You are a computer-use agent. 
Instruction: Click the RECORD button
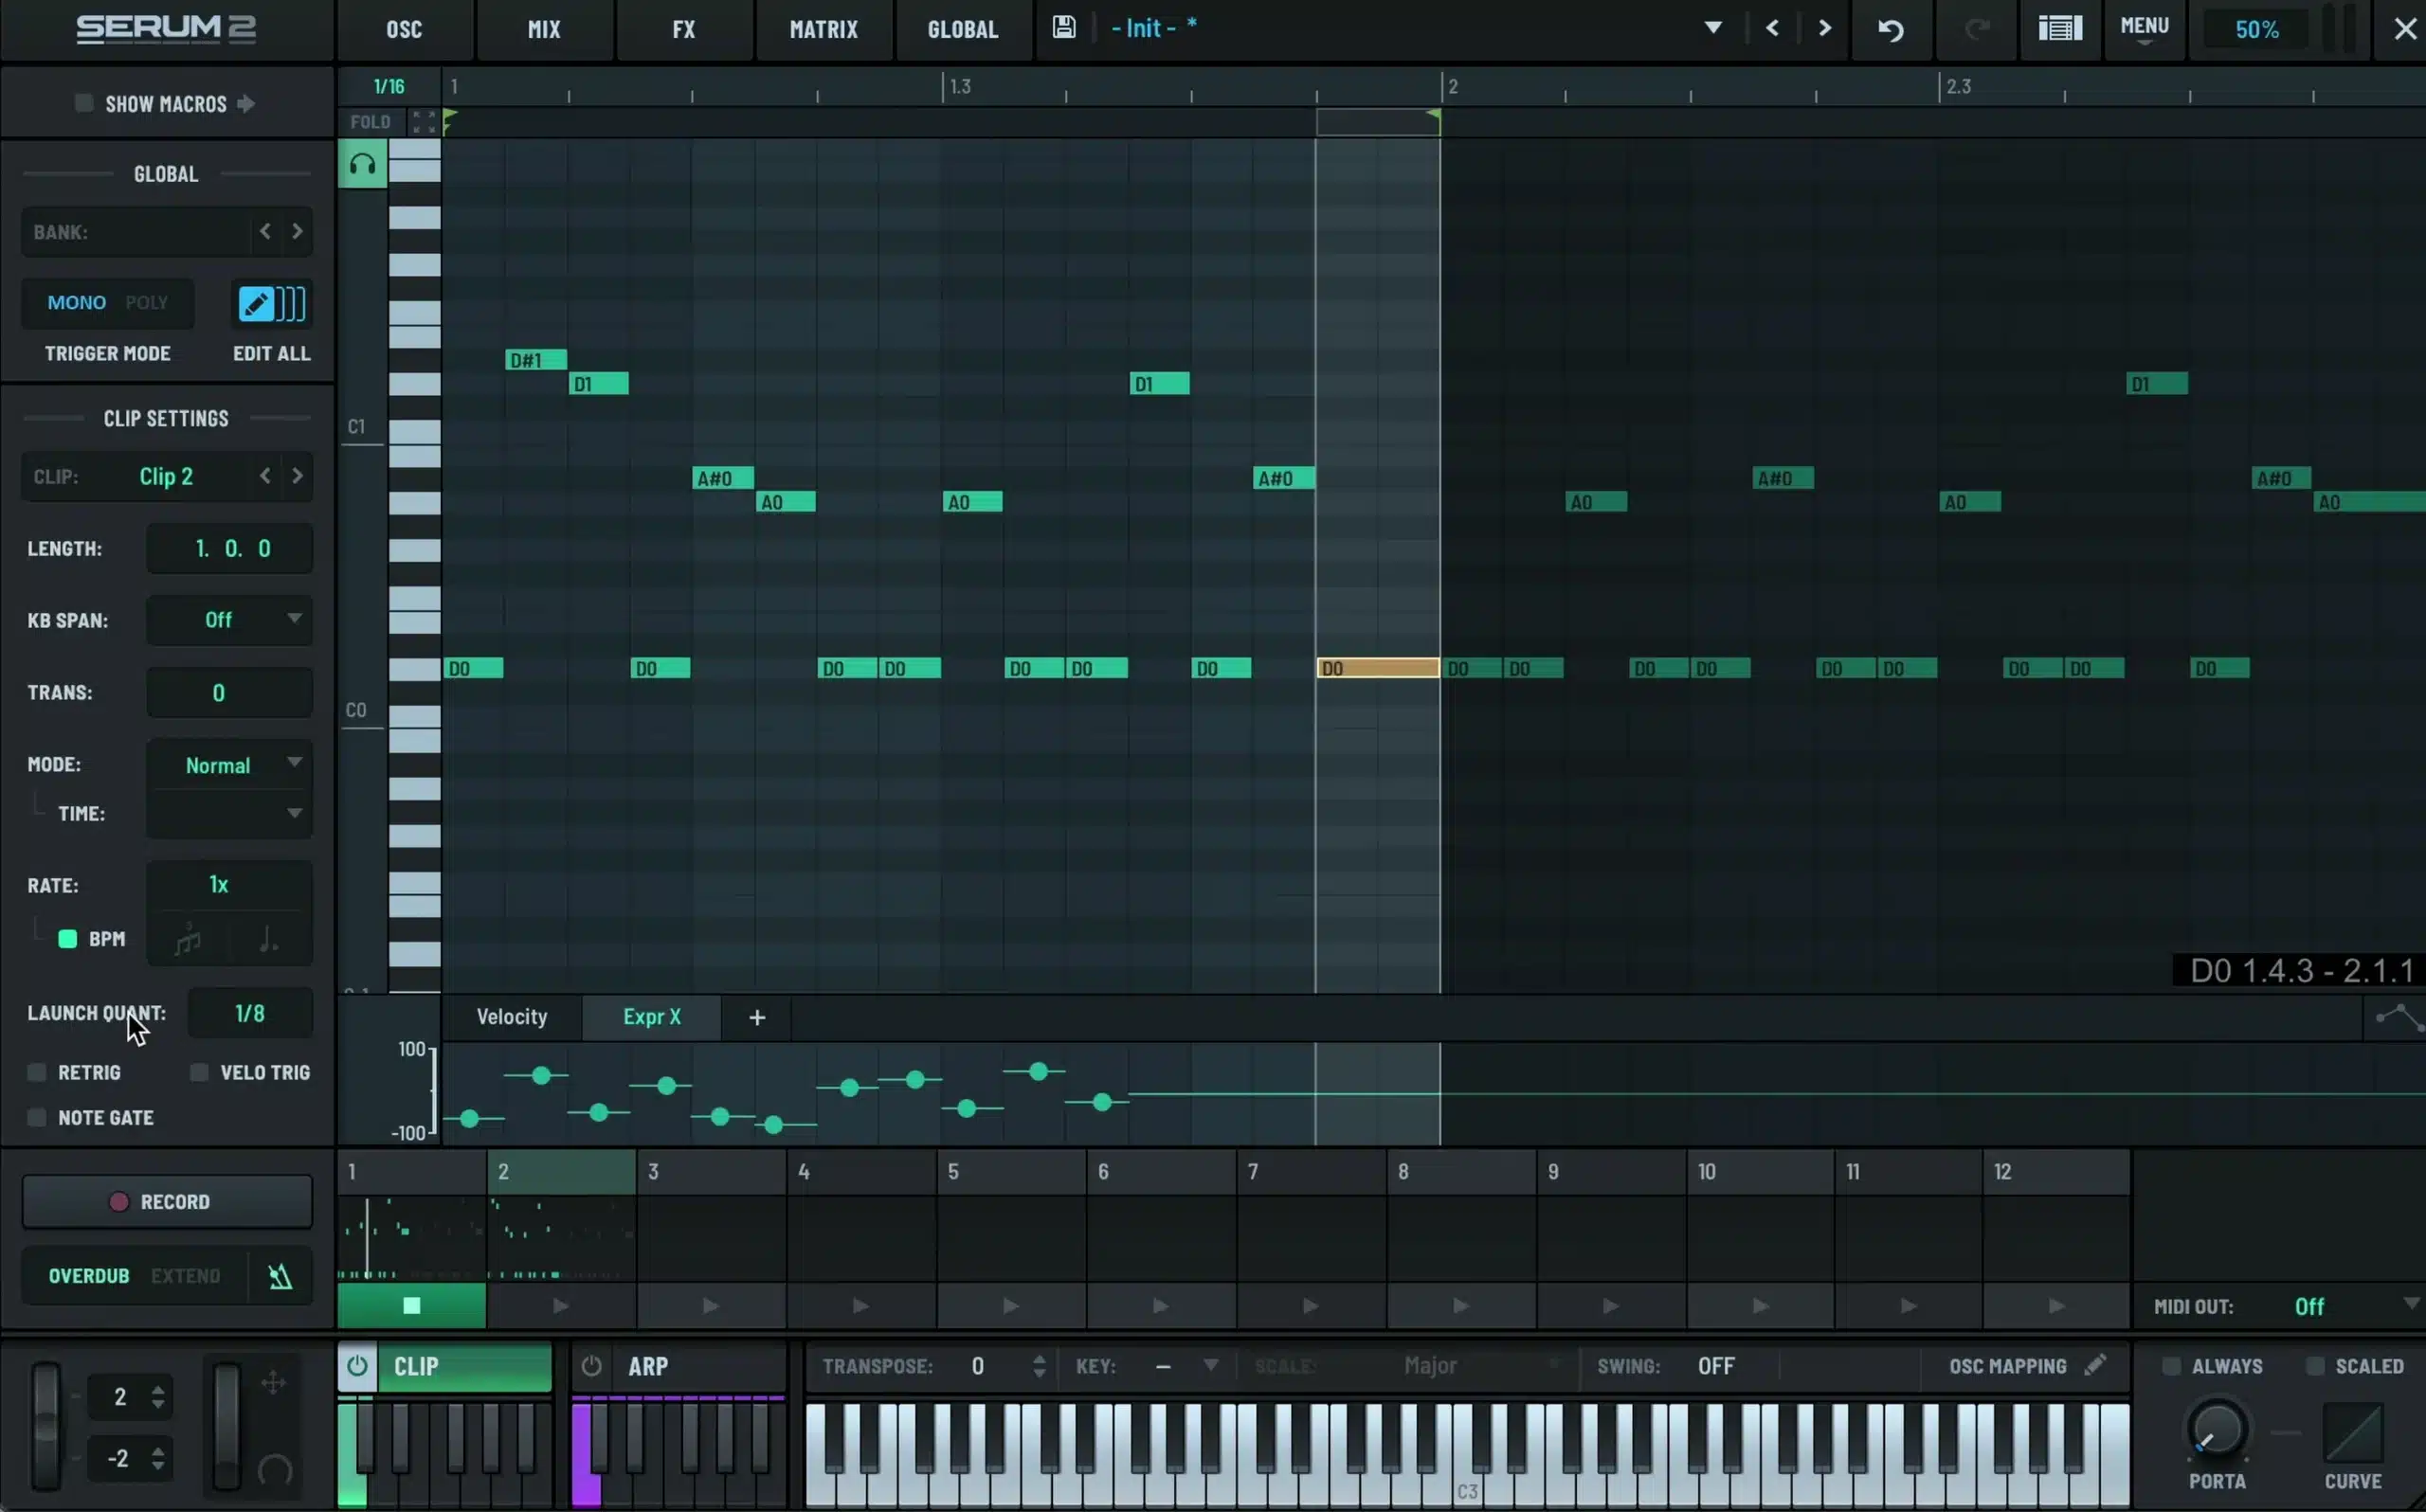pyautogui.click(x=167, y=1201)
